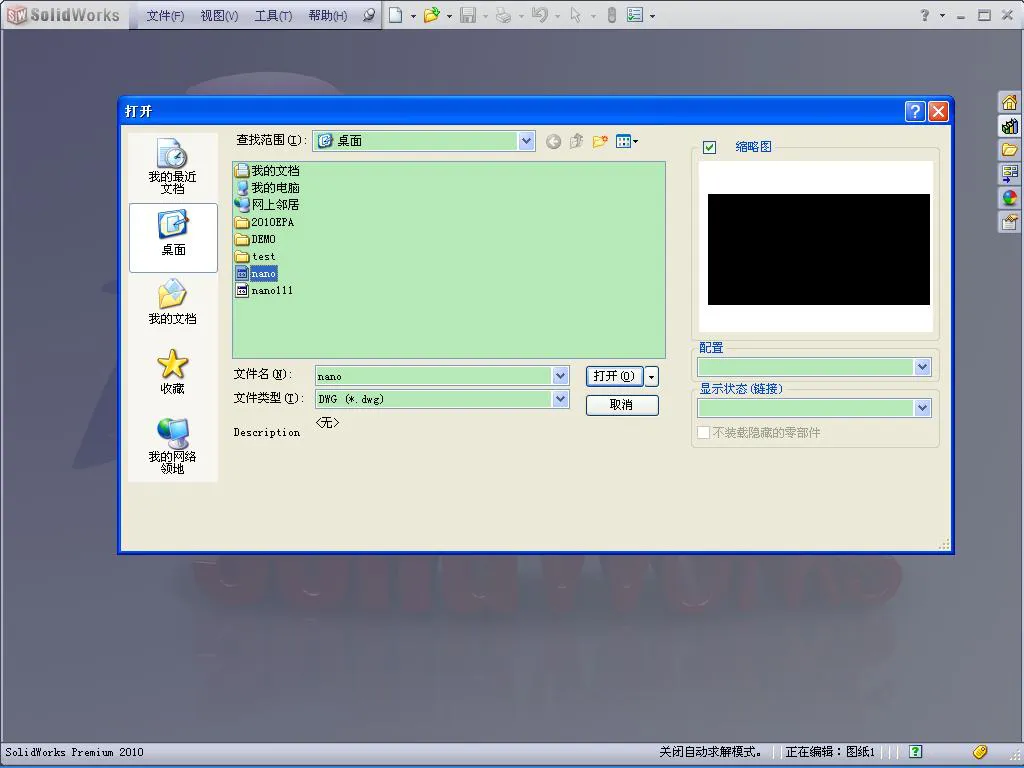This screenshot has height=768, width=1024.
Task: Click the 打开(O) button
Action: (x=614, y=376)
